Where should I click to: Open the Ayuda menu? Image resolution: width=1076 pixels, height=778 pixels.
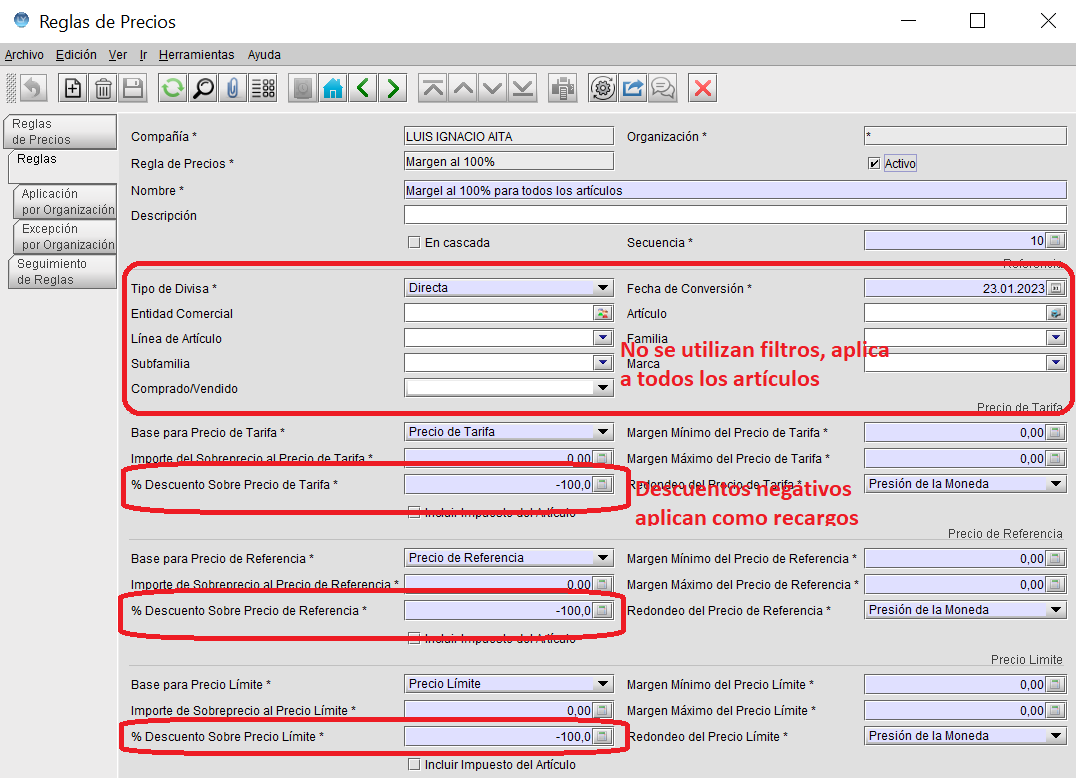264,55
